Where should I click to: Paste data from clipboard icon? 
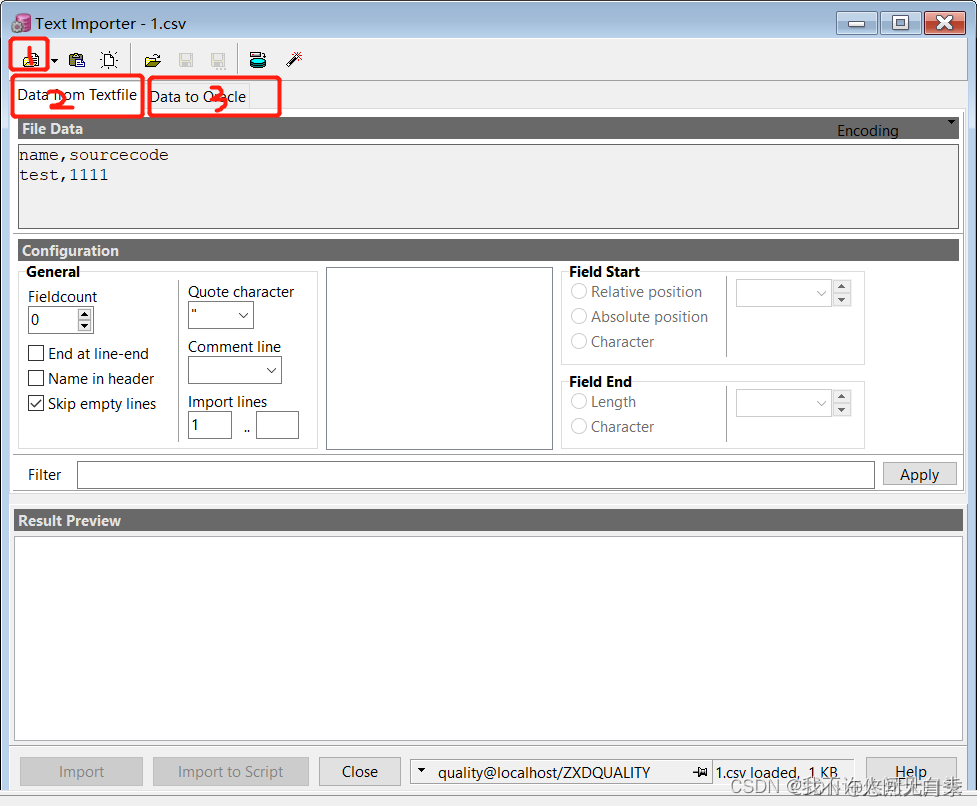[x=77, y=60]
